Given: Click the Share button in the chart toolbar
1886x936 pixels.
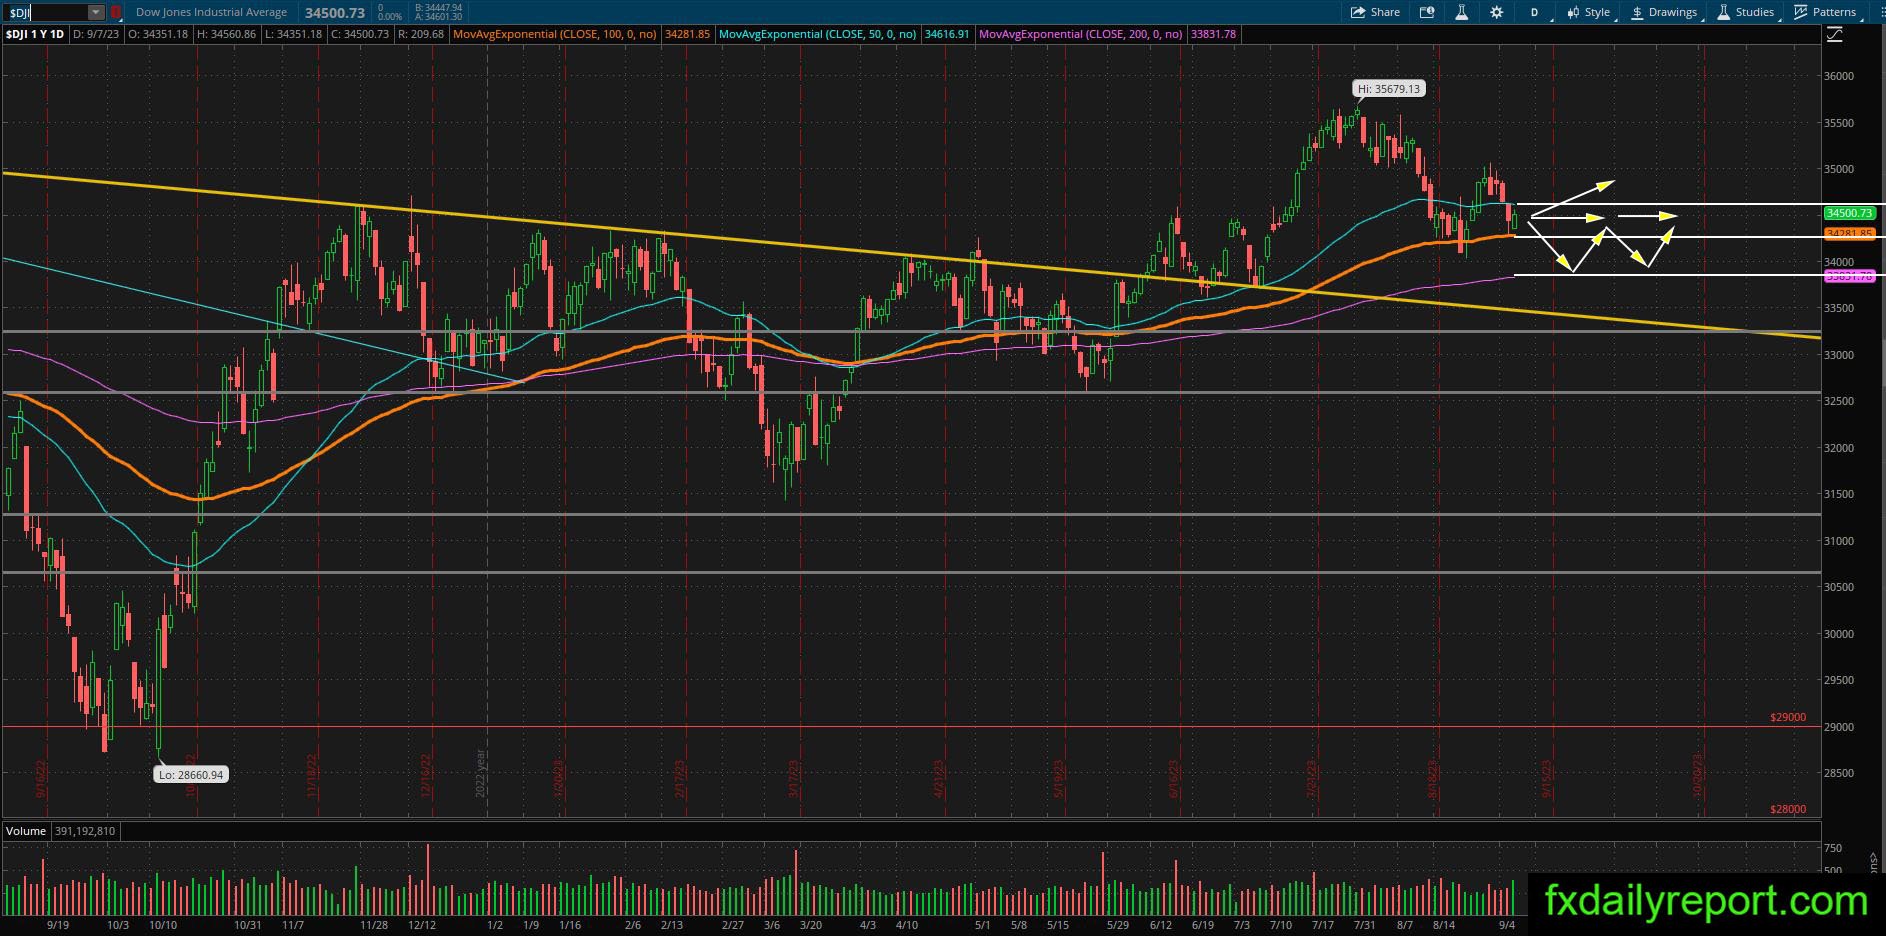Looking at the screenshot, I should pyautogui.click(x=1375, y=12).
